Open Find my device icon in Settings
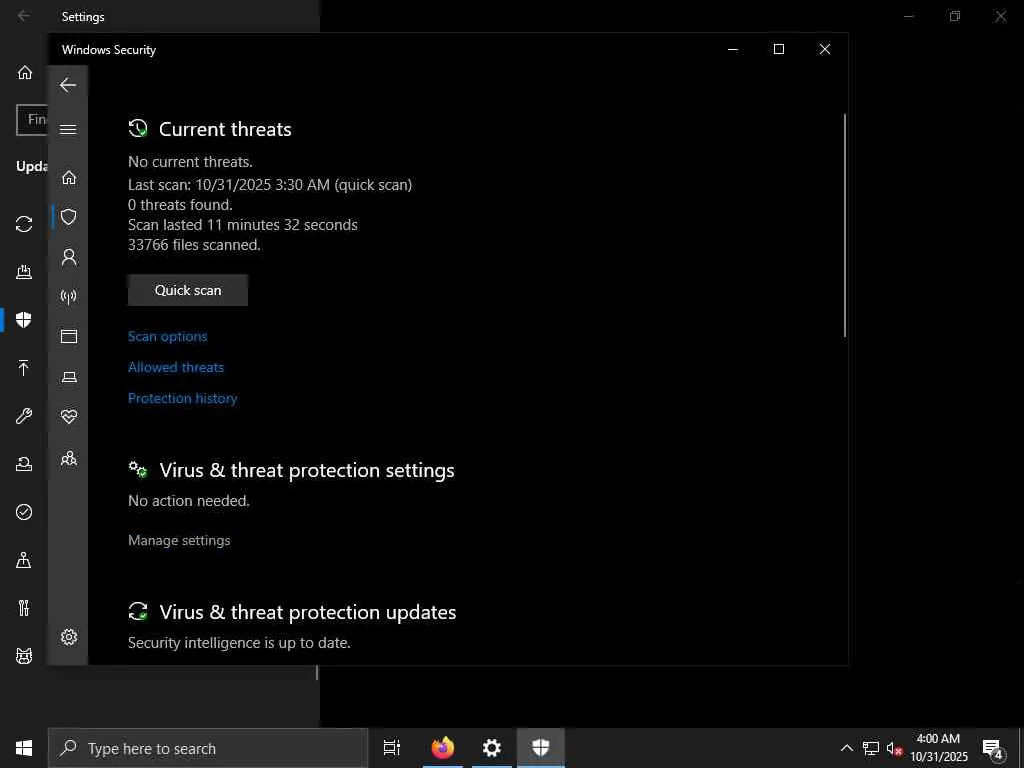 click(24, 560)
